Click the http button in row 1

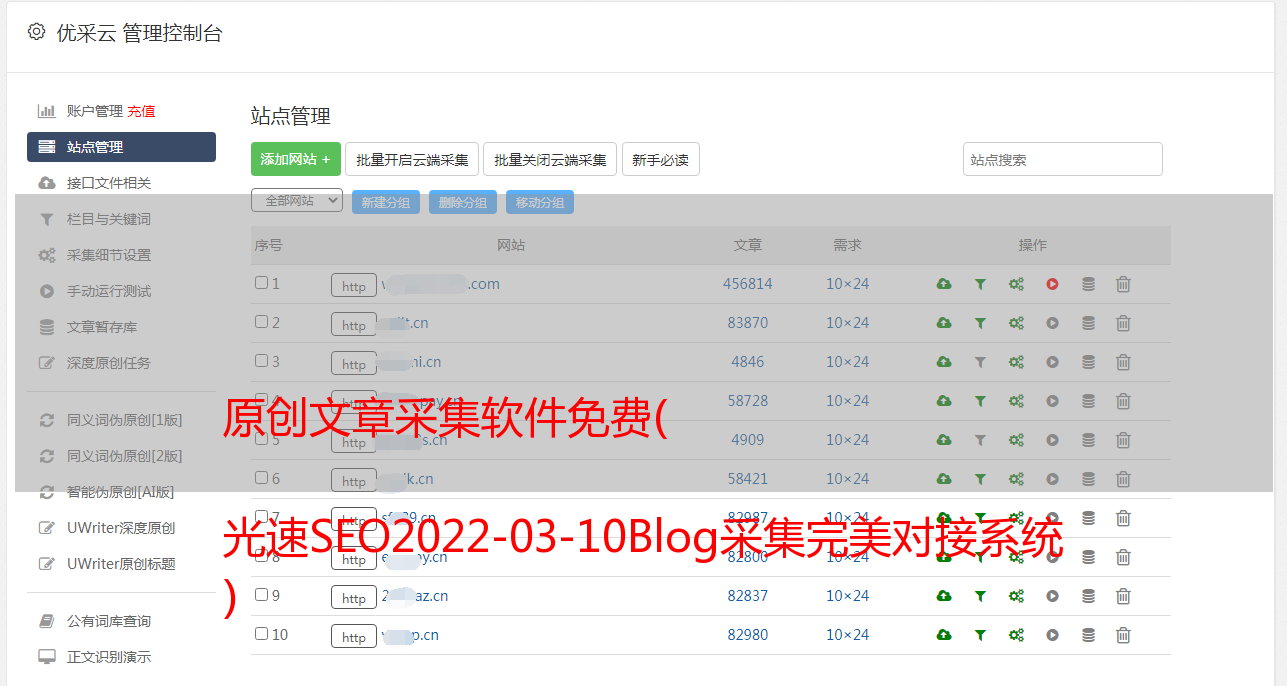click(354, 286)
